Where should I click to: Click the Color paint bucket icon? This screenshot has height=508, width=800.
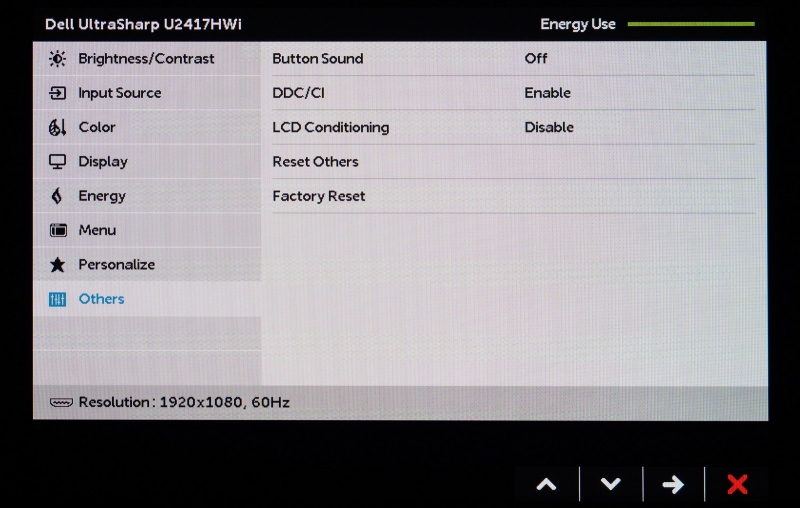pyautogui.click(x=57, y=127)
